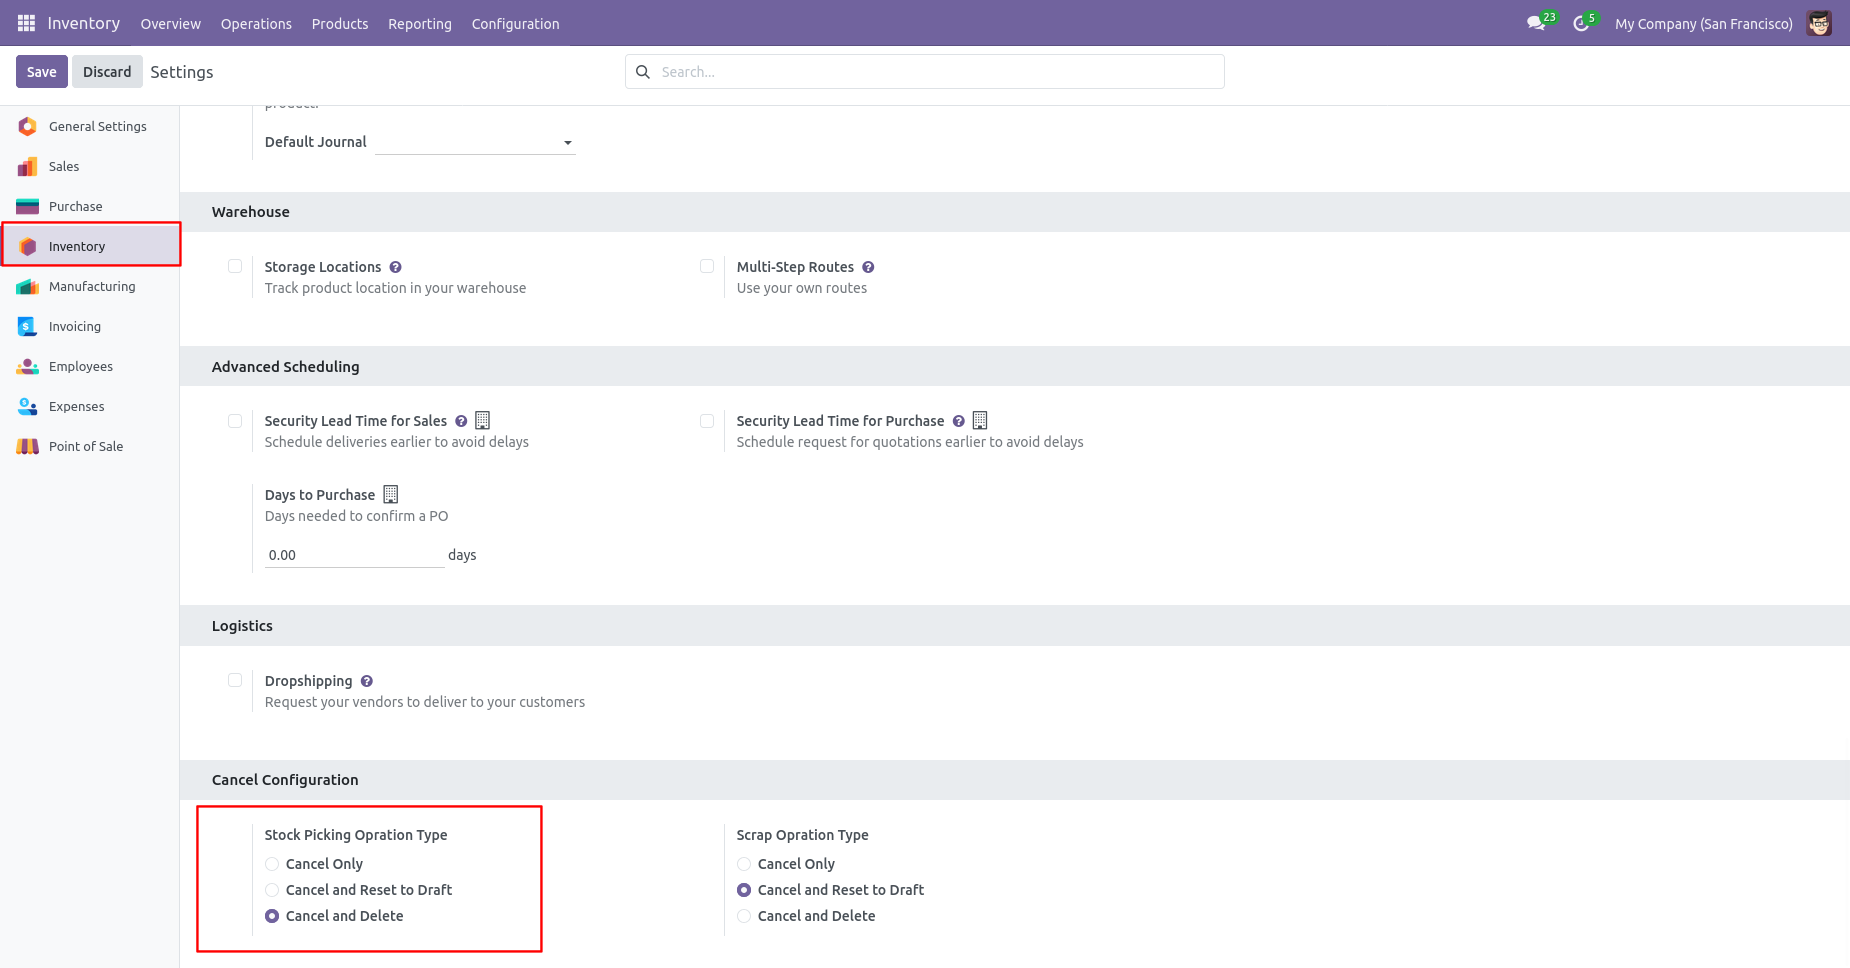Image resolution: width=1850 pixels, height=968 pixels.
Task: Open Expenses settings in the sidebar
Action: tap(90, 406)
